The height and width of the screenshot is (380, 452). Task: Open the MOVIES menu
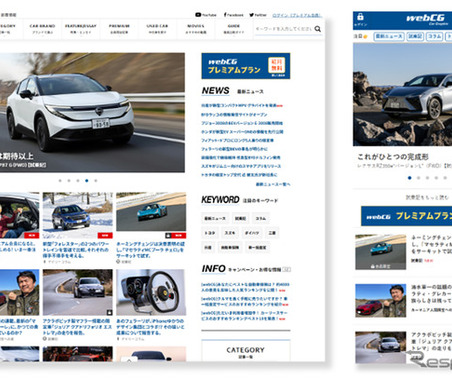(x=196, y=29)
